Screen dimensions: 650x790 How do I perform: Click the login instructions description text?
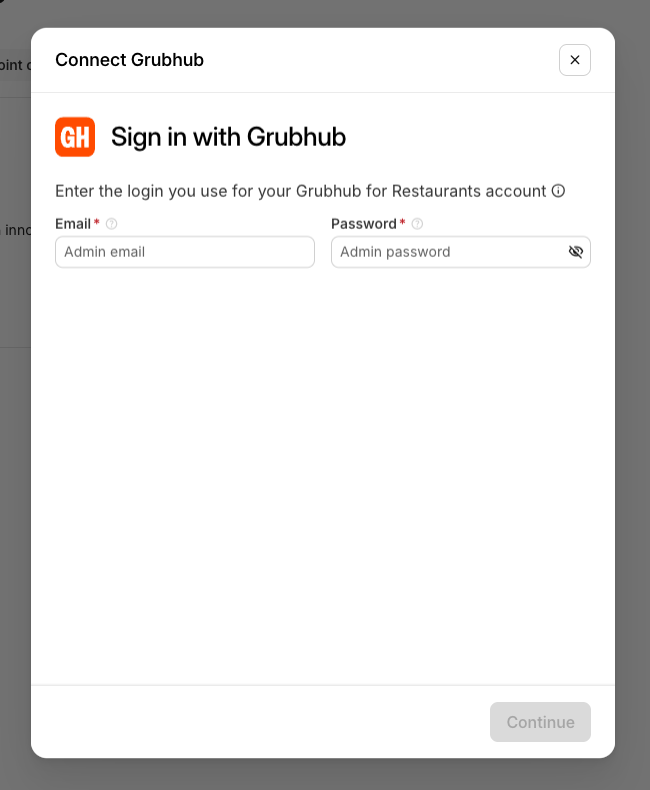[300, 191]
